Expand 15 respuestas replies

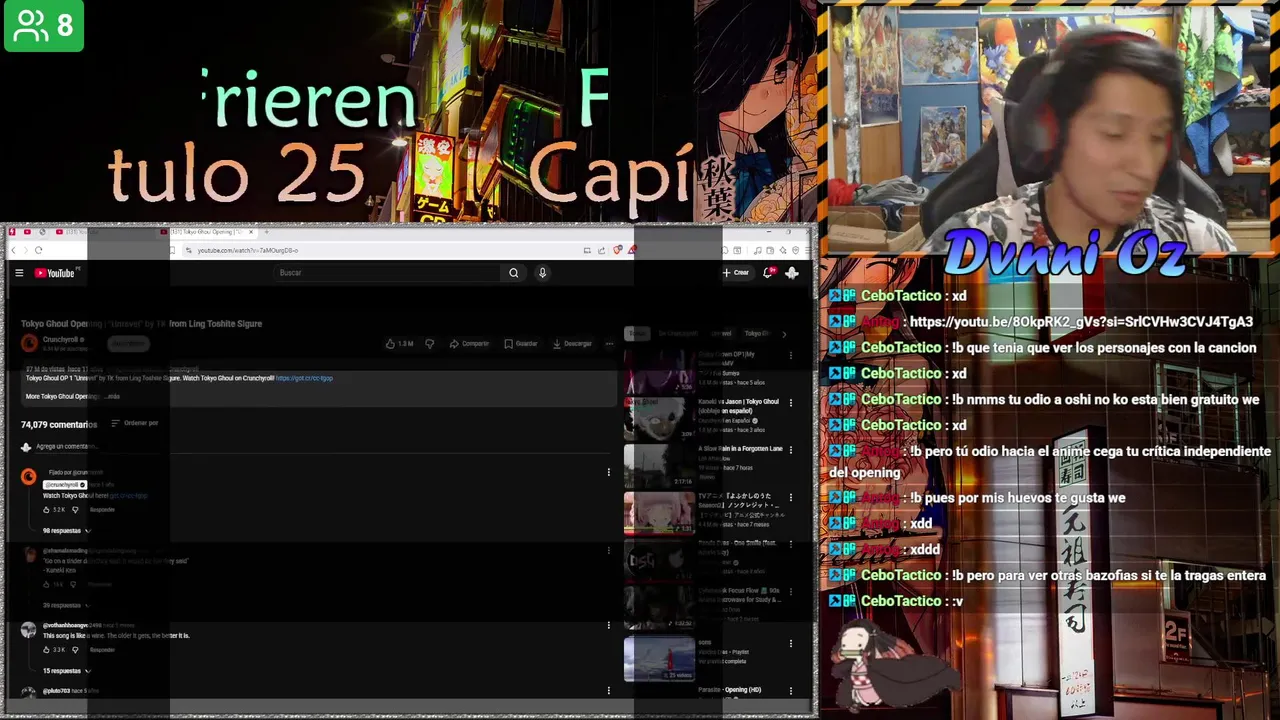tap(66, 671)
